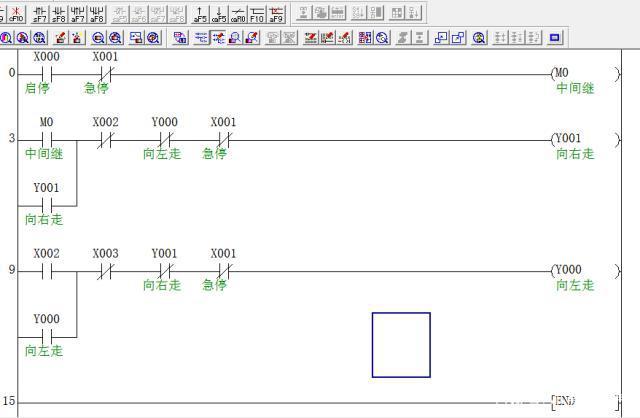Click the Y001 parallel self-holding contact
640x418 pixels.
[x=46, y=204]
